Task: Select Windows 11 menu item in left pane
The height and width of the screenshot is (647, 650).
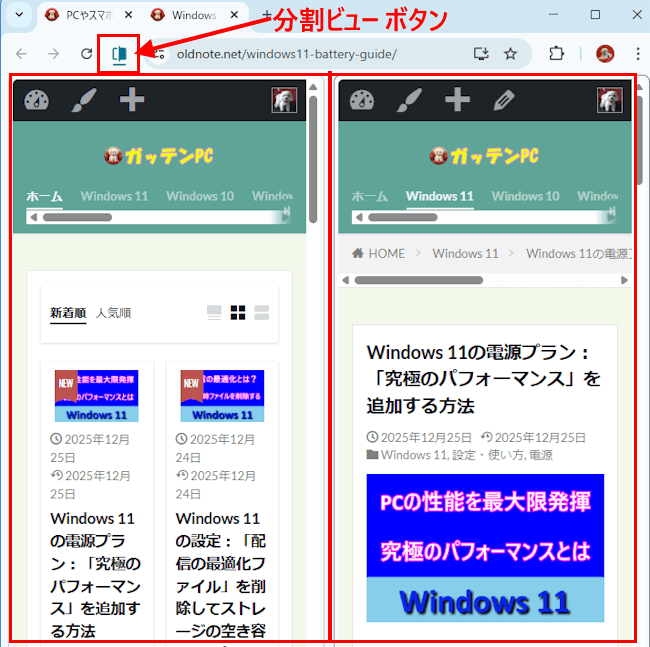Action: 114,196
